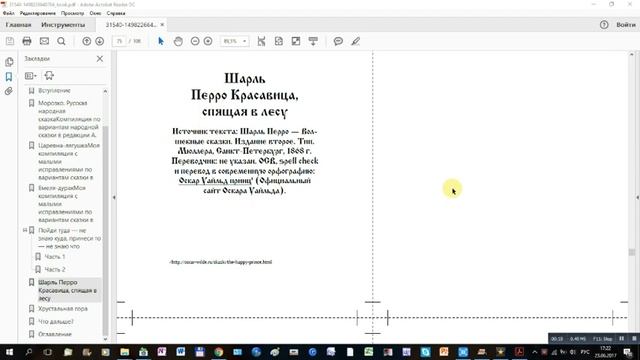Open the Find text magnifier tool
Image resolution: width=640 pixels, height=360 pixels.
tap(61, 41)
